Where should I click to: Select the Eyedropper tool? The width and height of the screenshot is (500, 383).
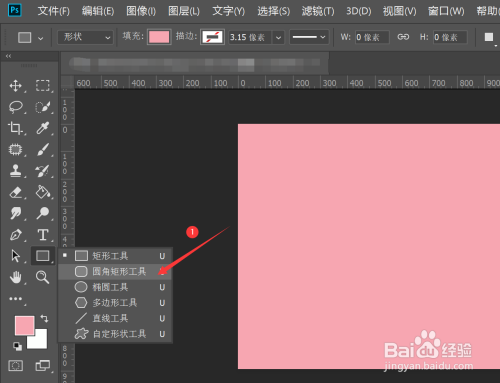point(43,128)
